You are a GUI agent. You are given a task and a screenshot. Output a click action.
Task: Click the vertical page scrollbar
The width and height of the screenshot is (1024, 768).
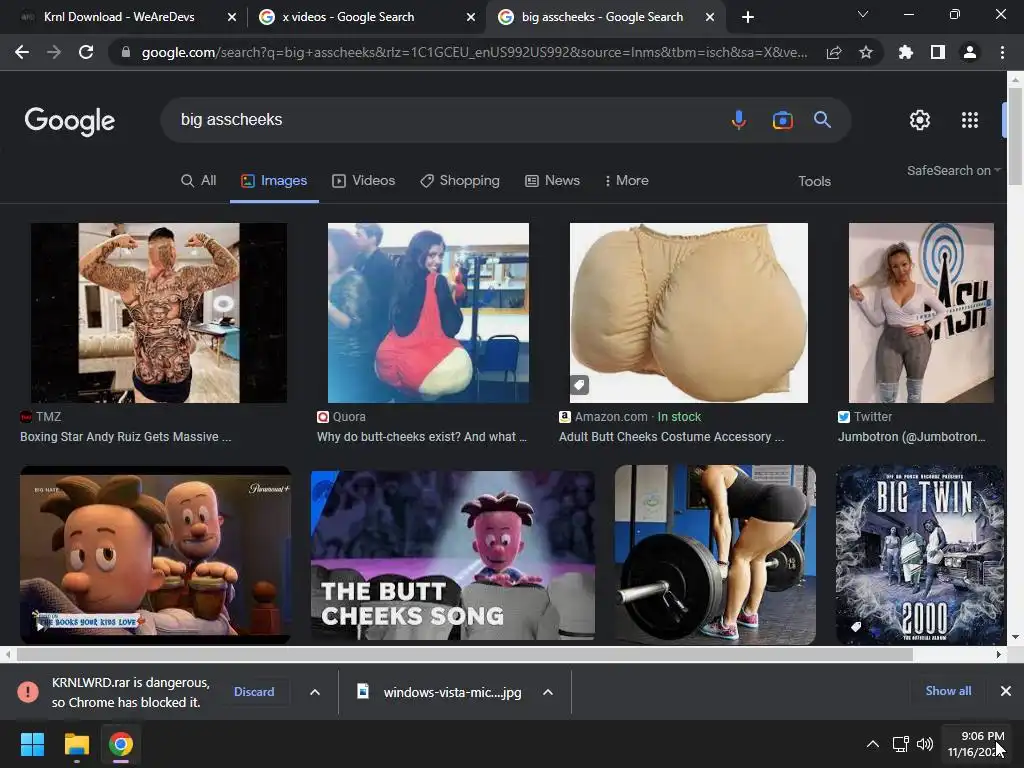pyautogui.click(x=1015, y=136)
